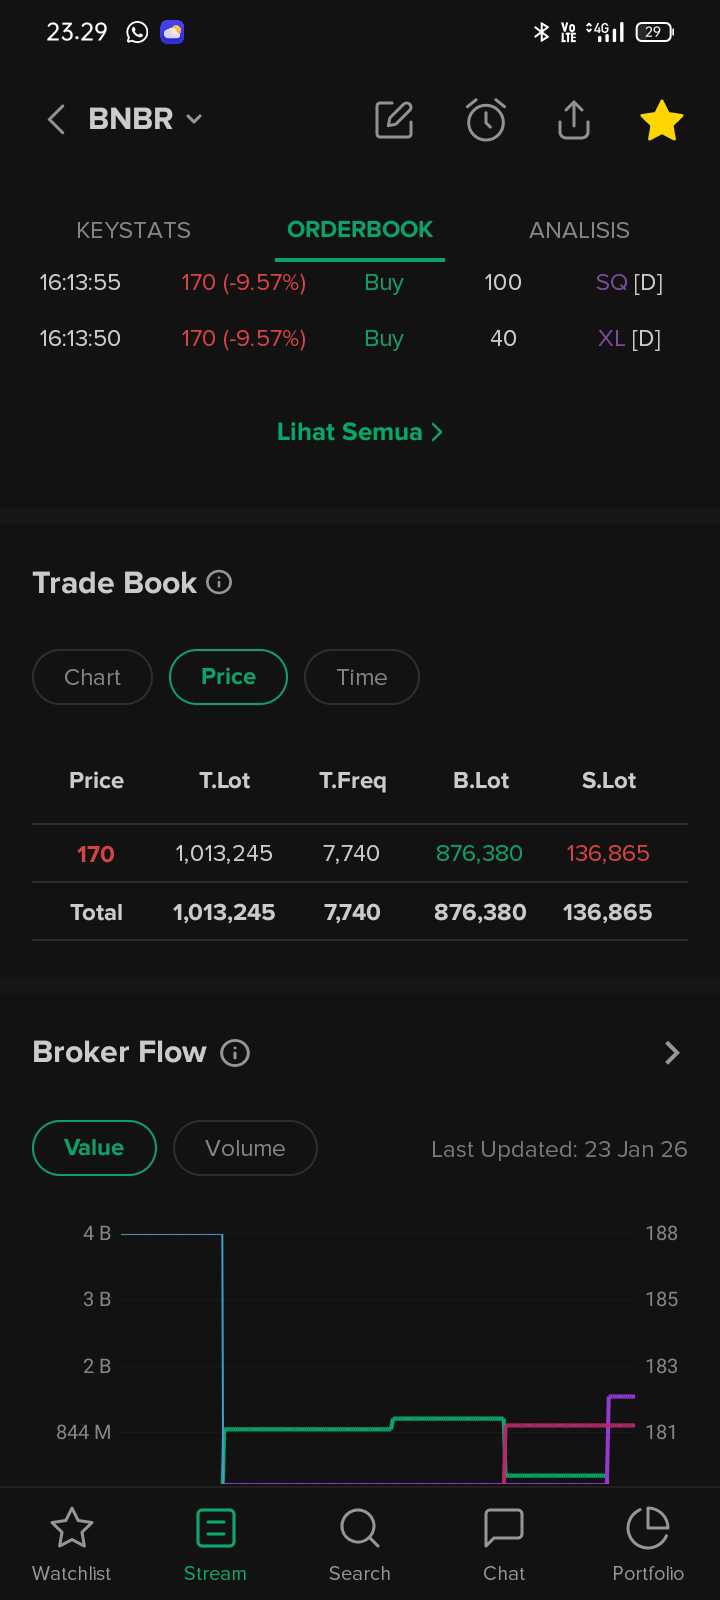Switch to the KEYSTATS tab
This screenshot has height=1600, width=720.
tap(133, 230)
